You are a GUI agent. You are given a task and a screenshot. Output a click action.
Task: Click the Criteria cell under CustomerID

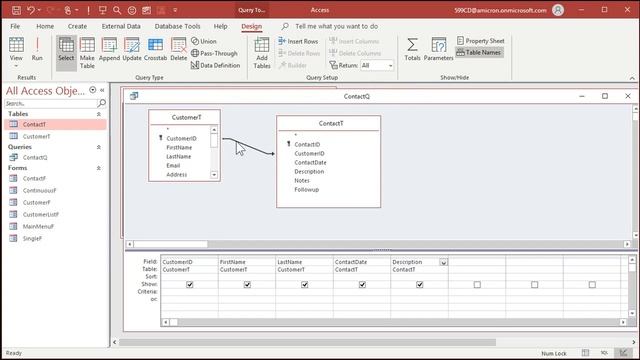[x=189, y=292]
